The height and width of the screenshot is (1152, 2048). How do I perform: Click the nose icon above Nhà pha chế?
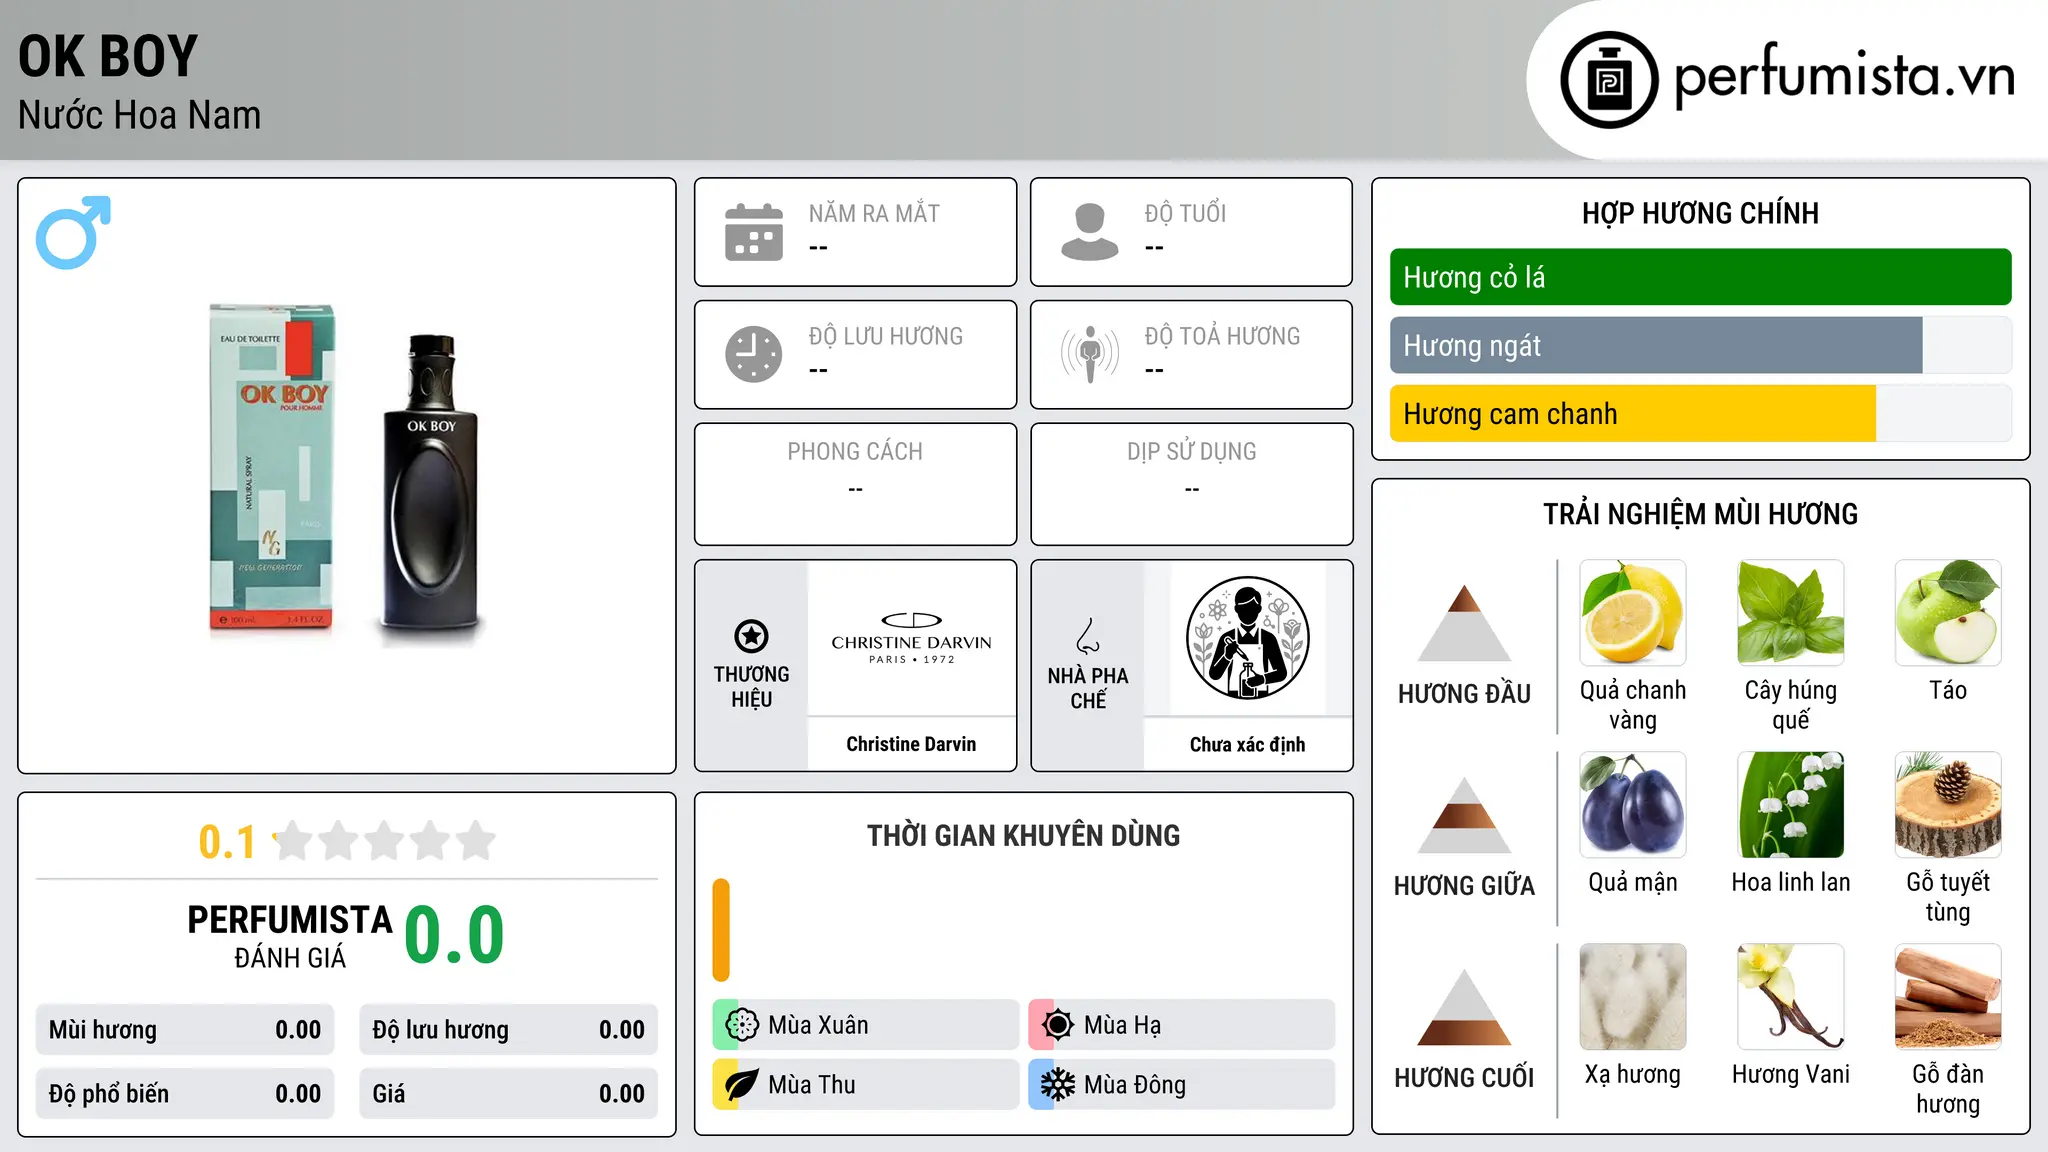(1088, 636)
